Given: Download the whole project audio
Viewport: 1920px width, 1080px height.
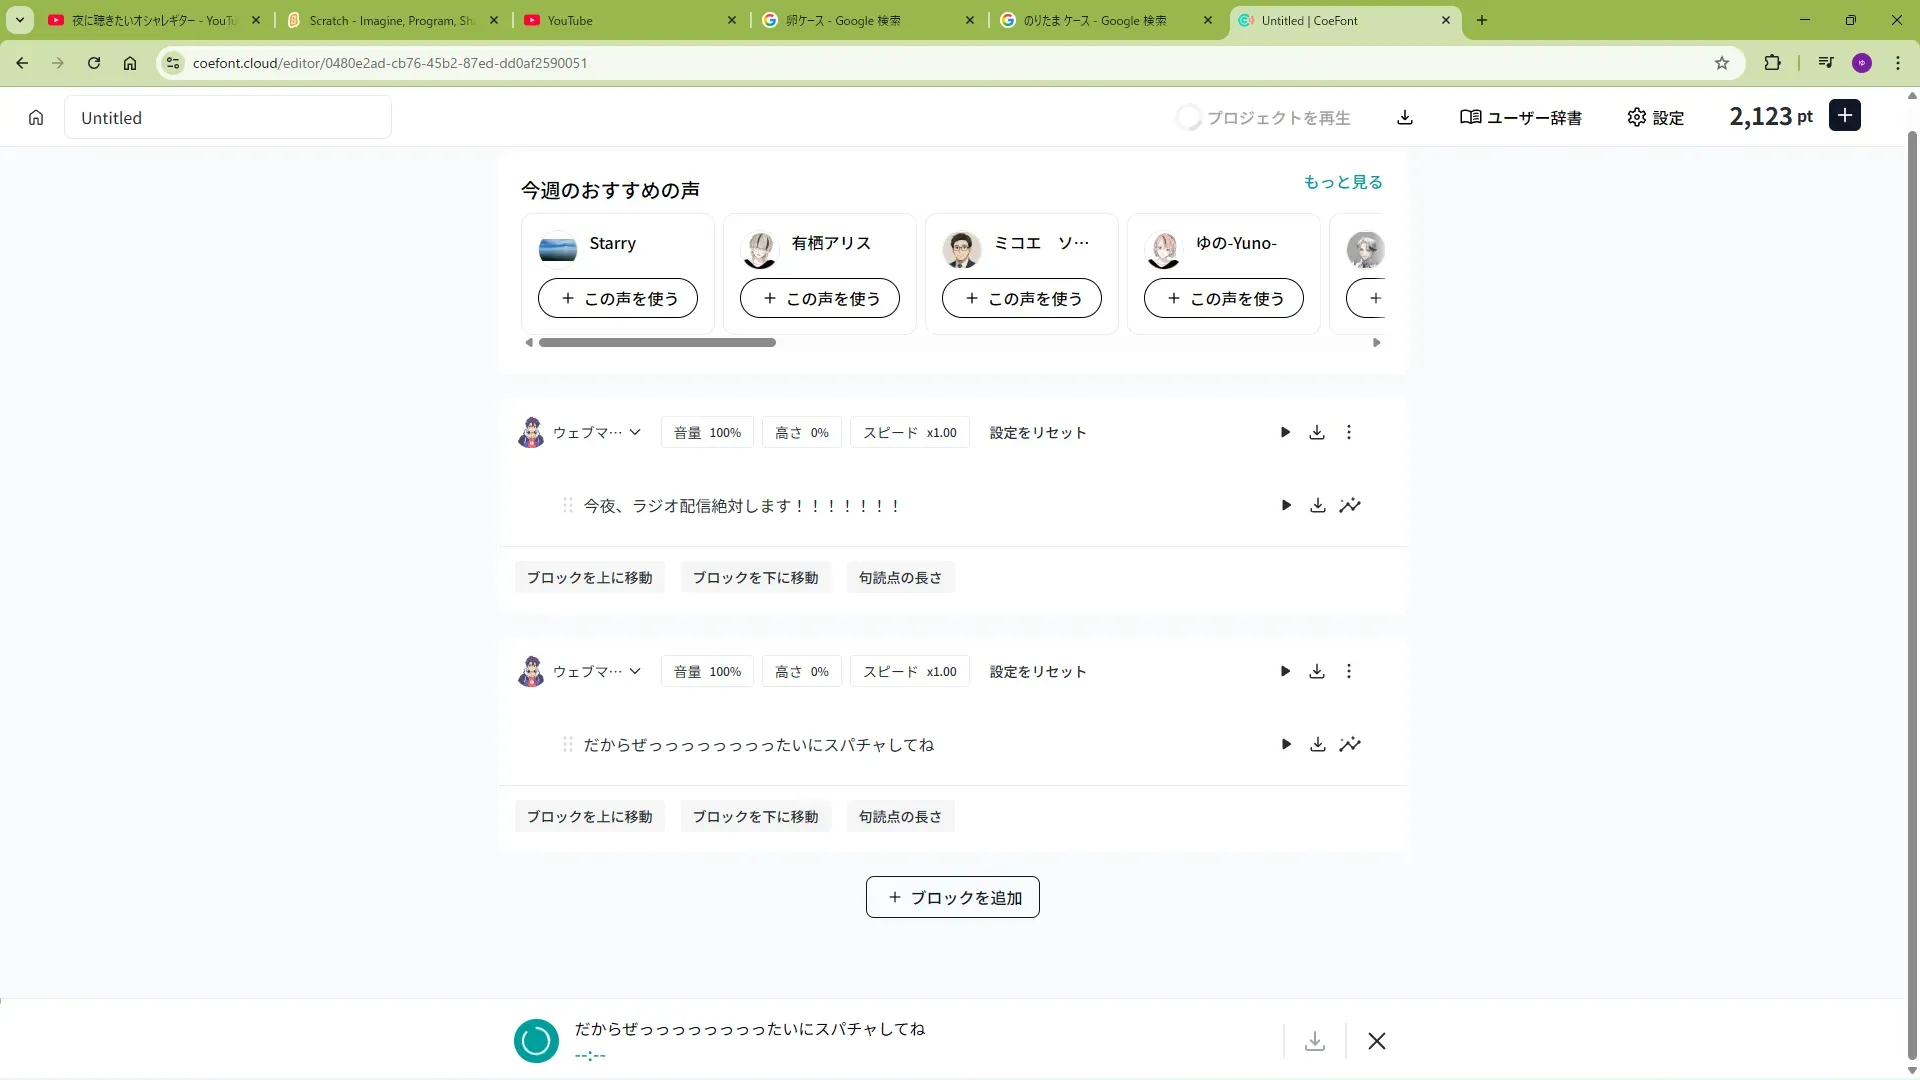Looking at the screenshot, I should [1405, 118].
